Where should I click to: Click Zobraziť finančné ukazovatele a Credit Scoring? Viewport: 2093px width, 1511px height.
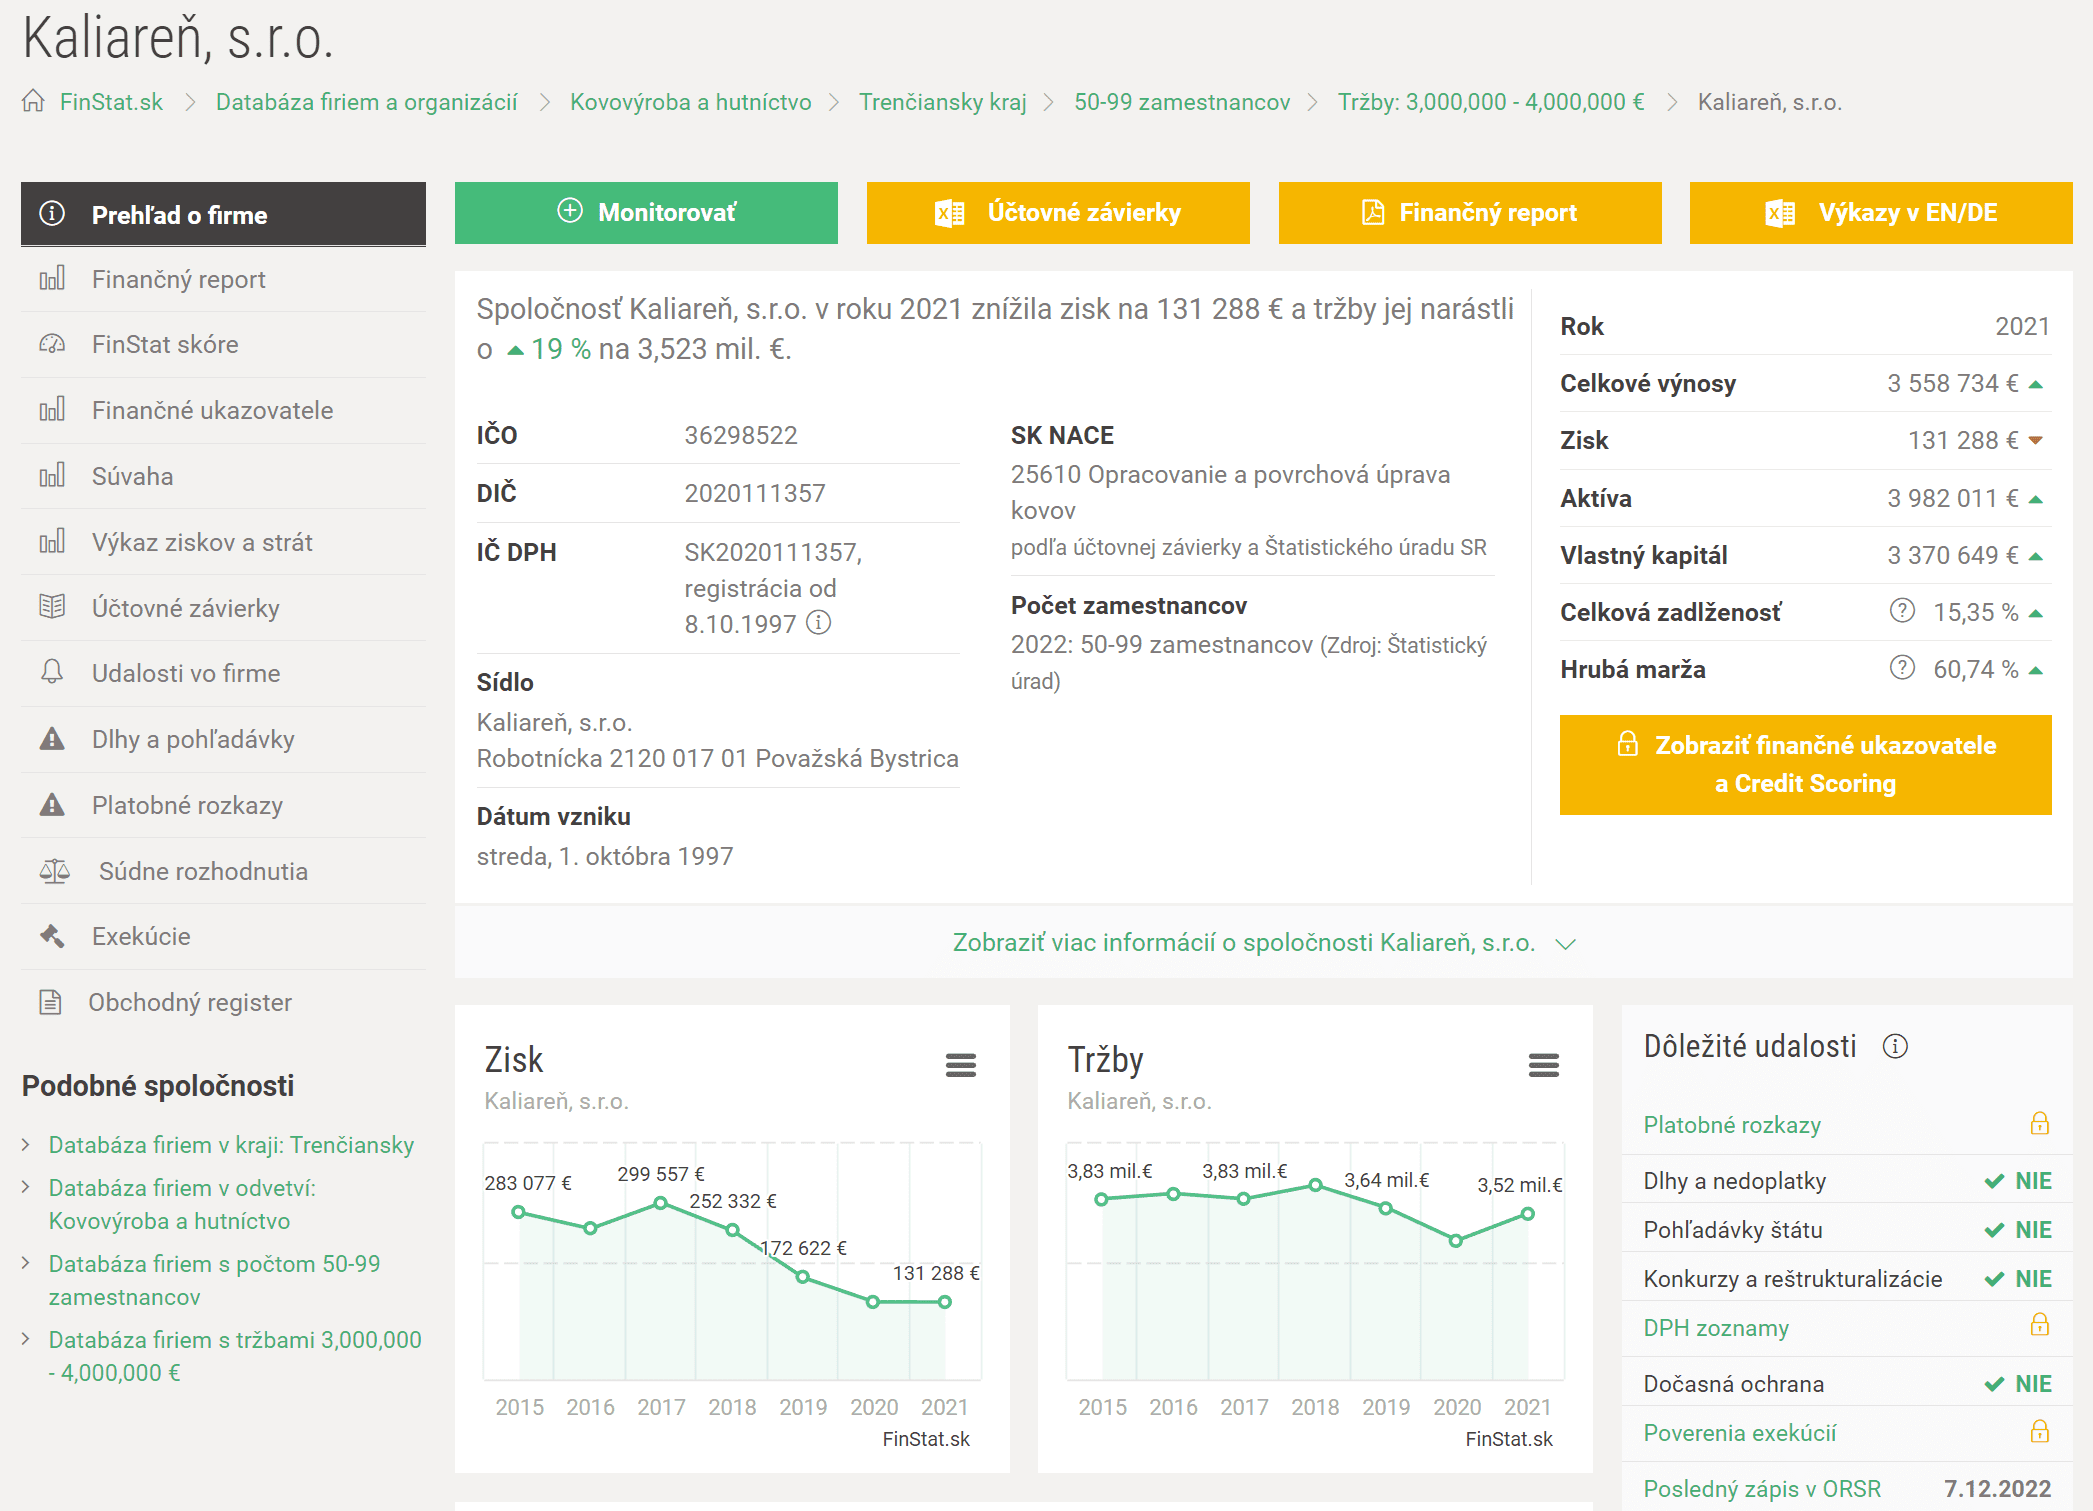(x=1805, y=764)
